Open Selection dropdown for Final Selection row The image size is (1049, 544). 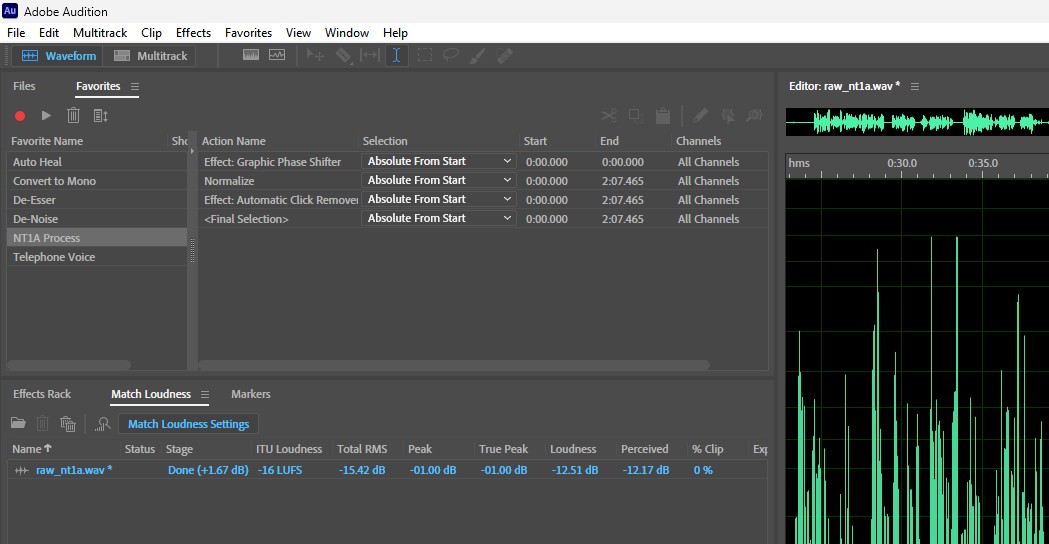(x=439, y=218)
